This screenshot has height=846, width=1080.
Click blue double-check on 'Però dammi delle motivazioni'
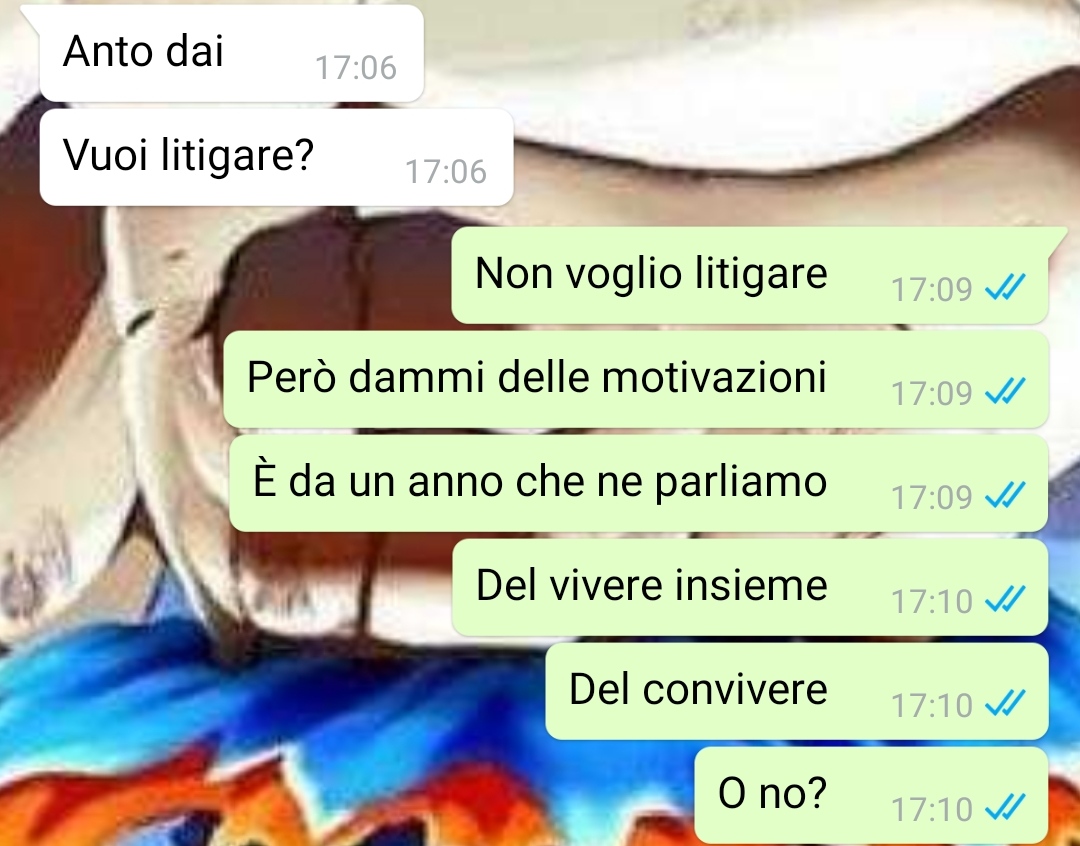pyautogui.click(x=1005, y=391)
